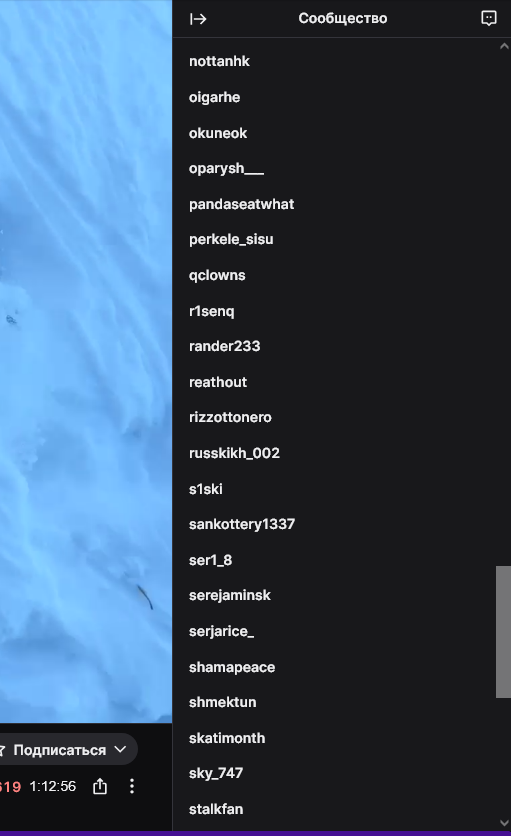Select user russkikh_002
The width and height of the screenshot is (511, 836).
[234, 453]
